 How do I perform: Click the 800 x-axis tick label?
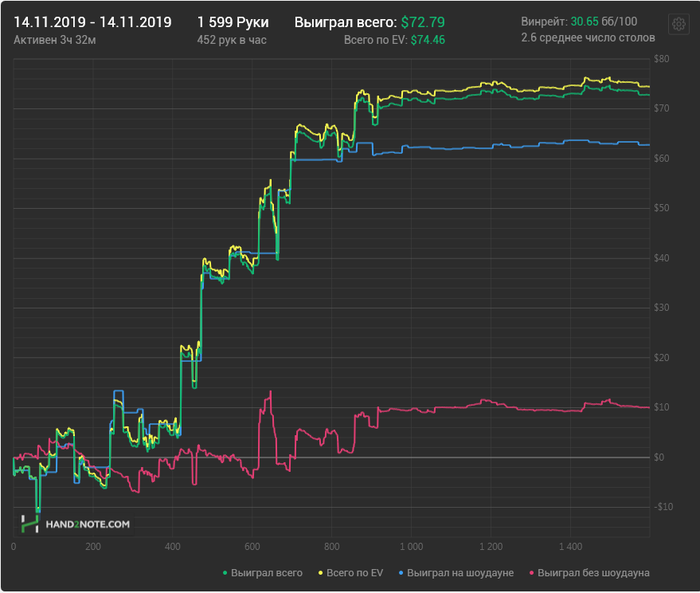(332, 547)
